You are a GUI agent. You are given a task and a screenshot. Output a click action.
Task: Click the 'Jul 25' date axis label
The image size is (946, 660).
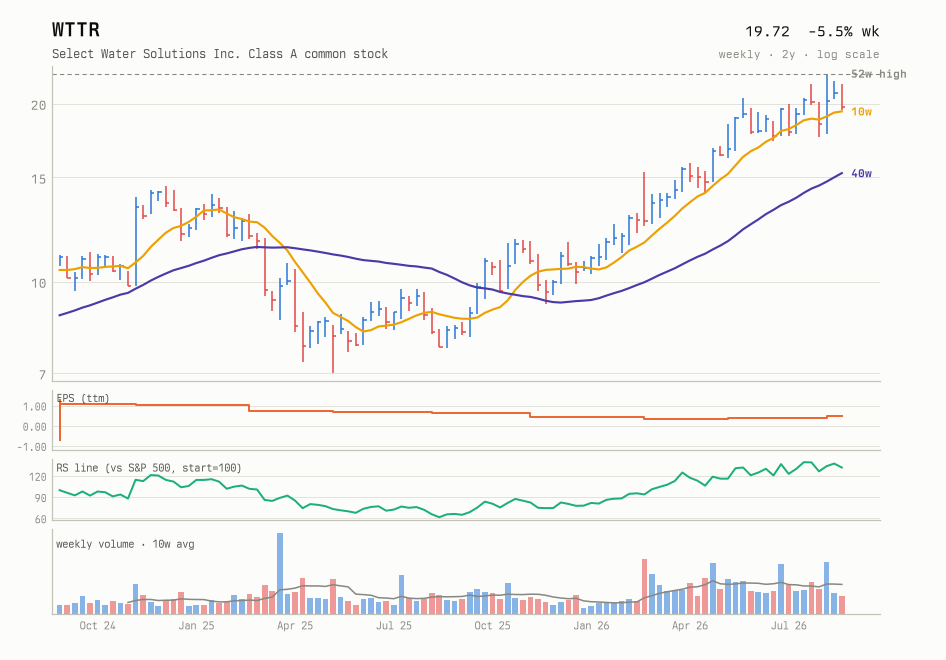tap(394, 626)
